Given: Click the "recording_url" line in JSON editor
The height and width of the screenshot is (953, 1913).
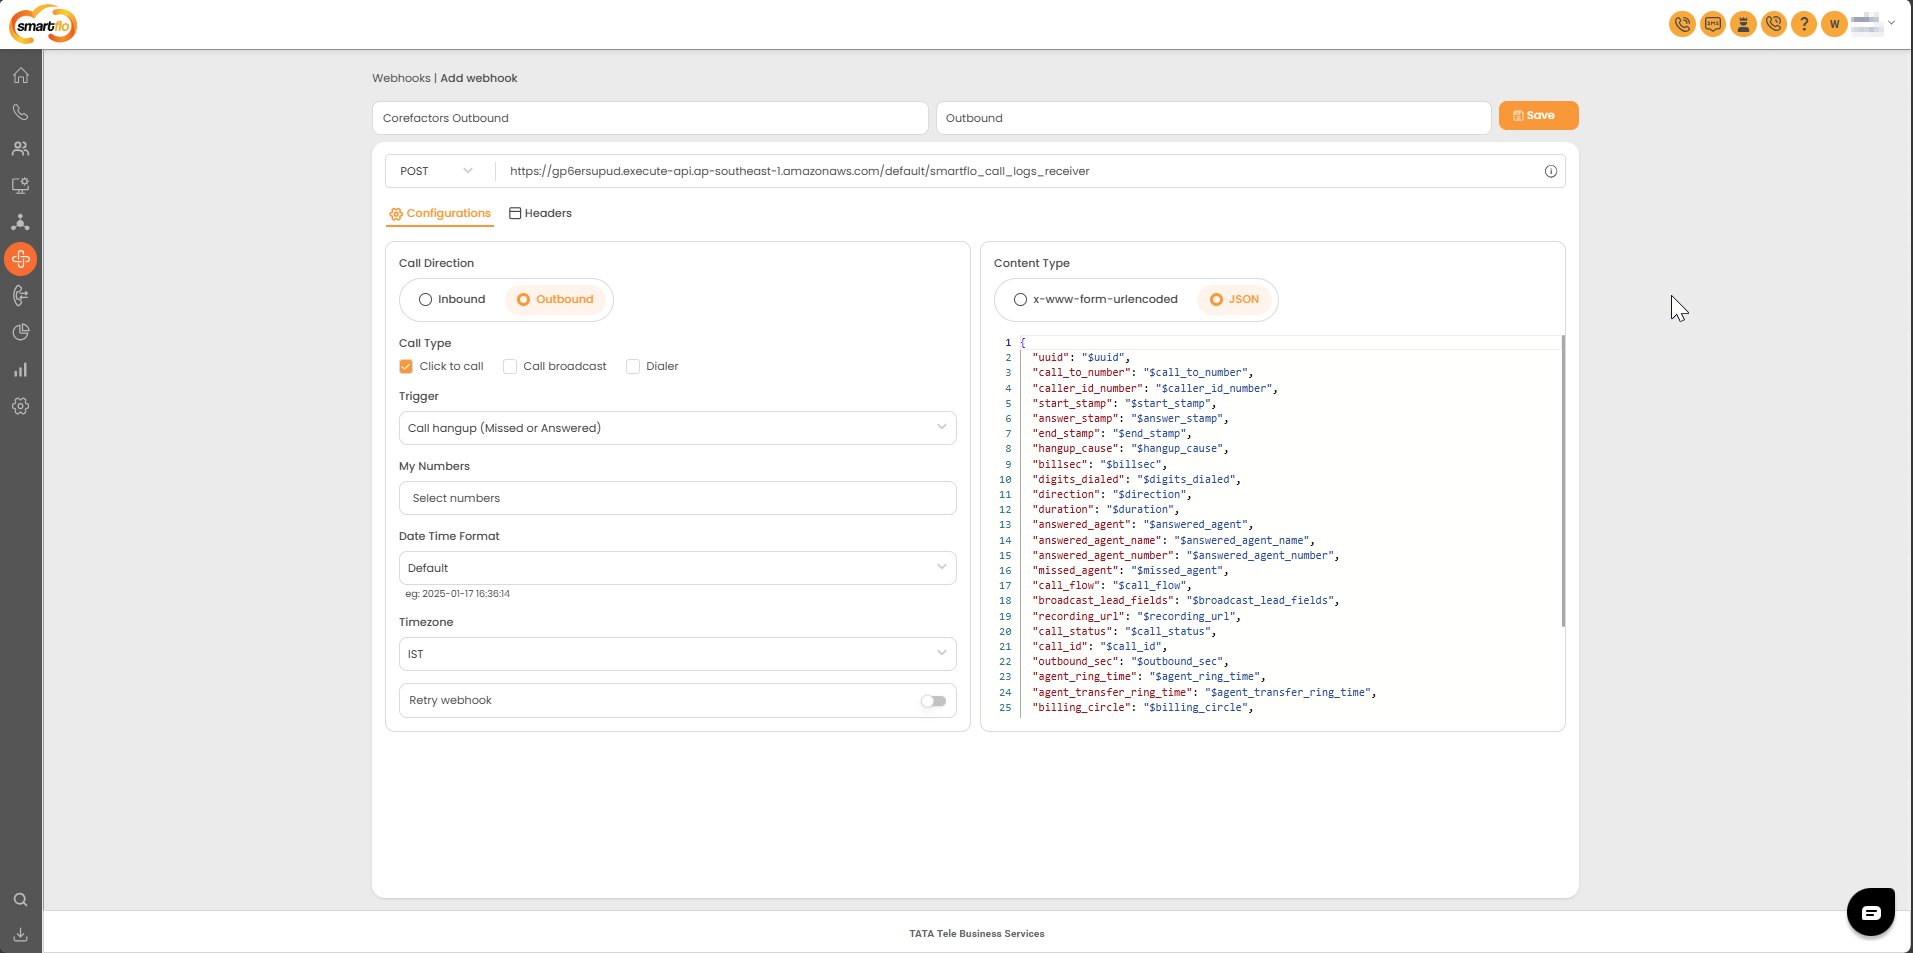Looking at the screenshot, I should click(x=1137, y=616).
